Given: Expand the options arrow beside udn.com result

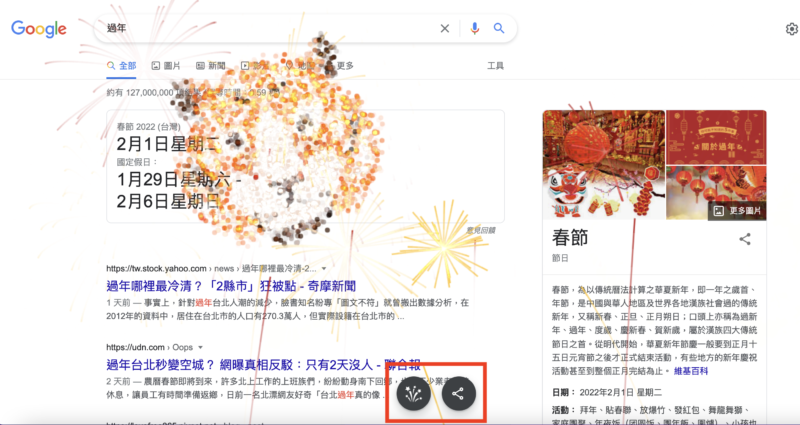Looking at the screenshot, I should (201, 347).
